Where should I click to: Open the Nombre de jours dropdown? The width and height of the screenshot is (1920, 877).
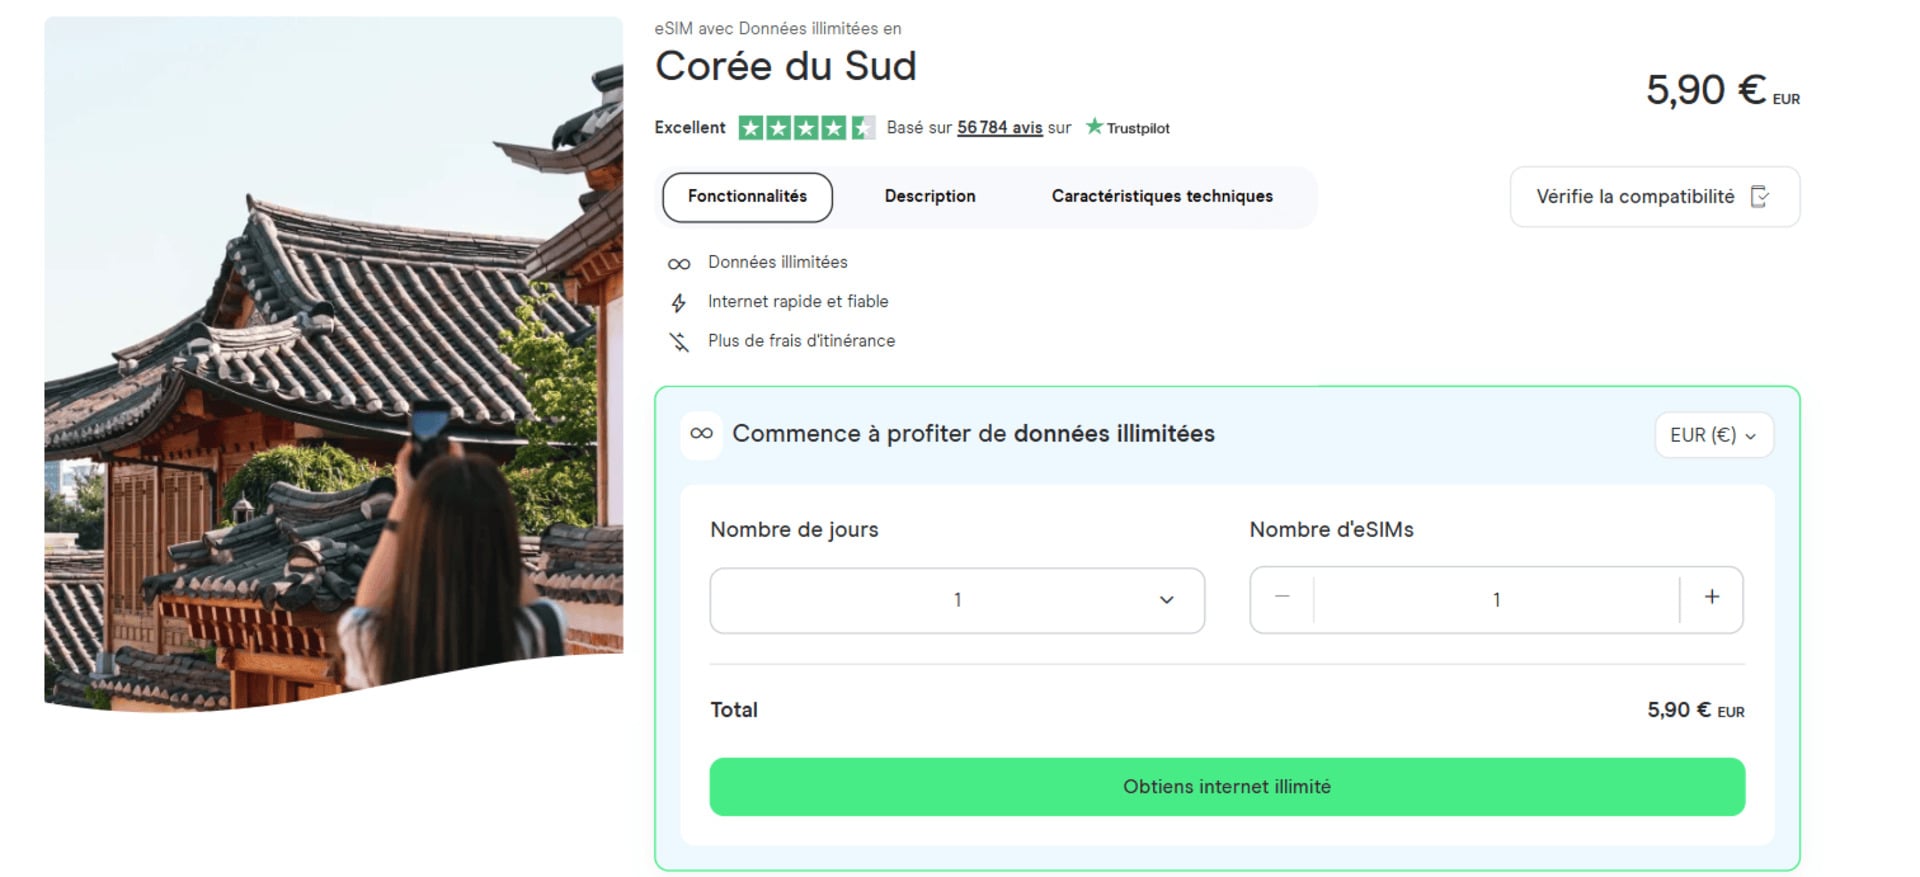coord(957,599)
